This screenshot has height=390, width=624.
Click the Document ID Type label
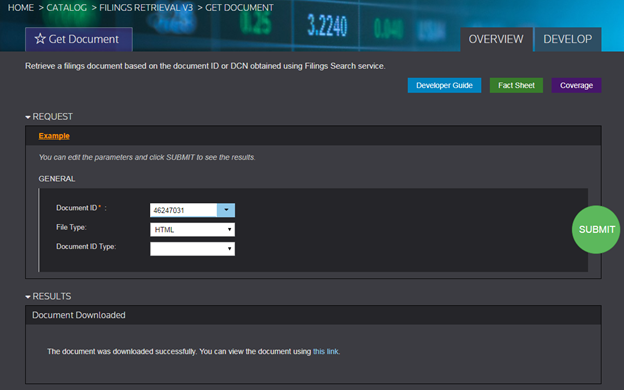click(86, 246)
